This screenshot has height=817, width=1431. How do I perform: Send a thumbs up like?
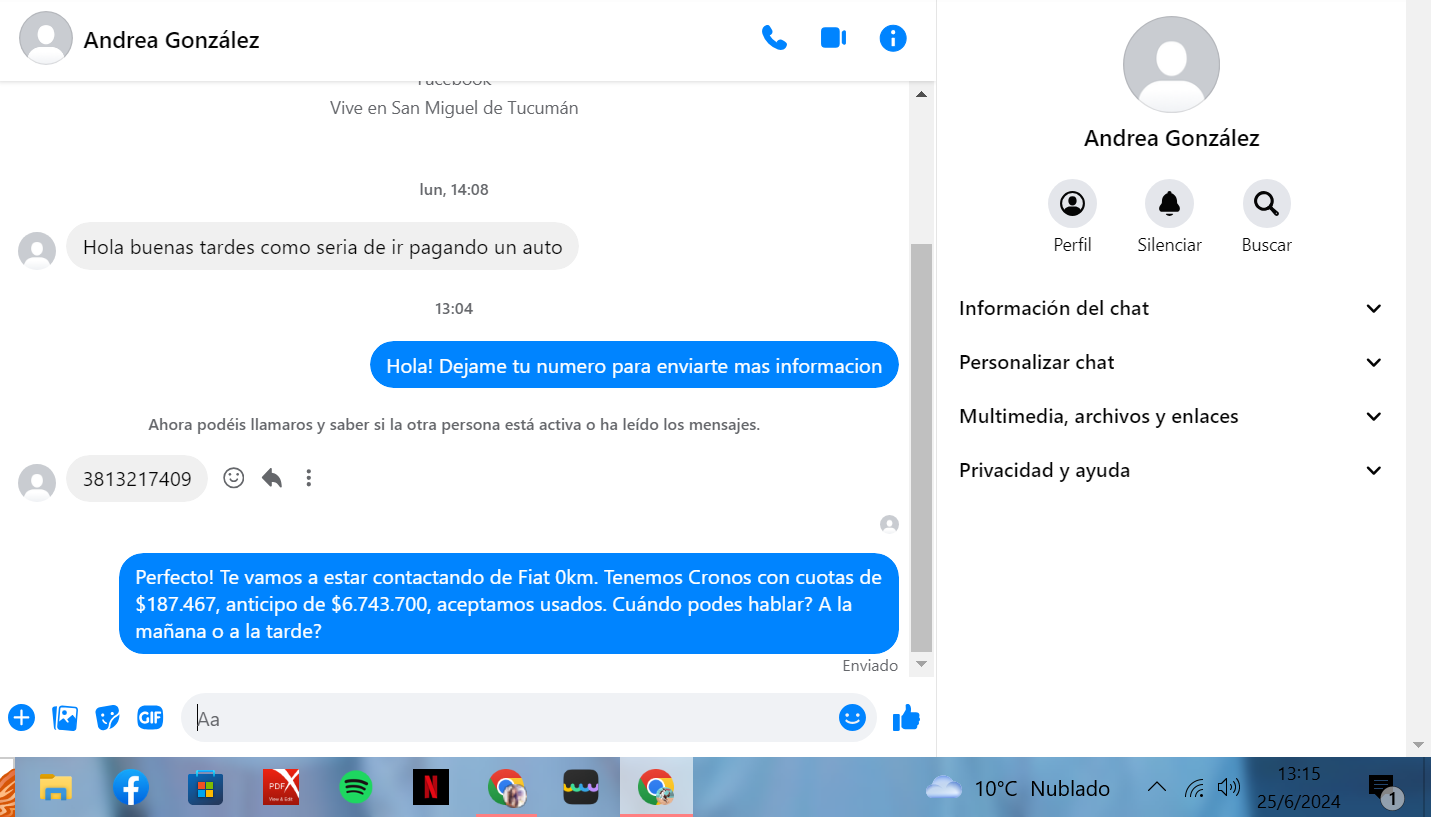point(906,717)
